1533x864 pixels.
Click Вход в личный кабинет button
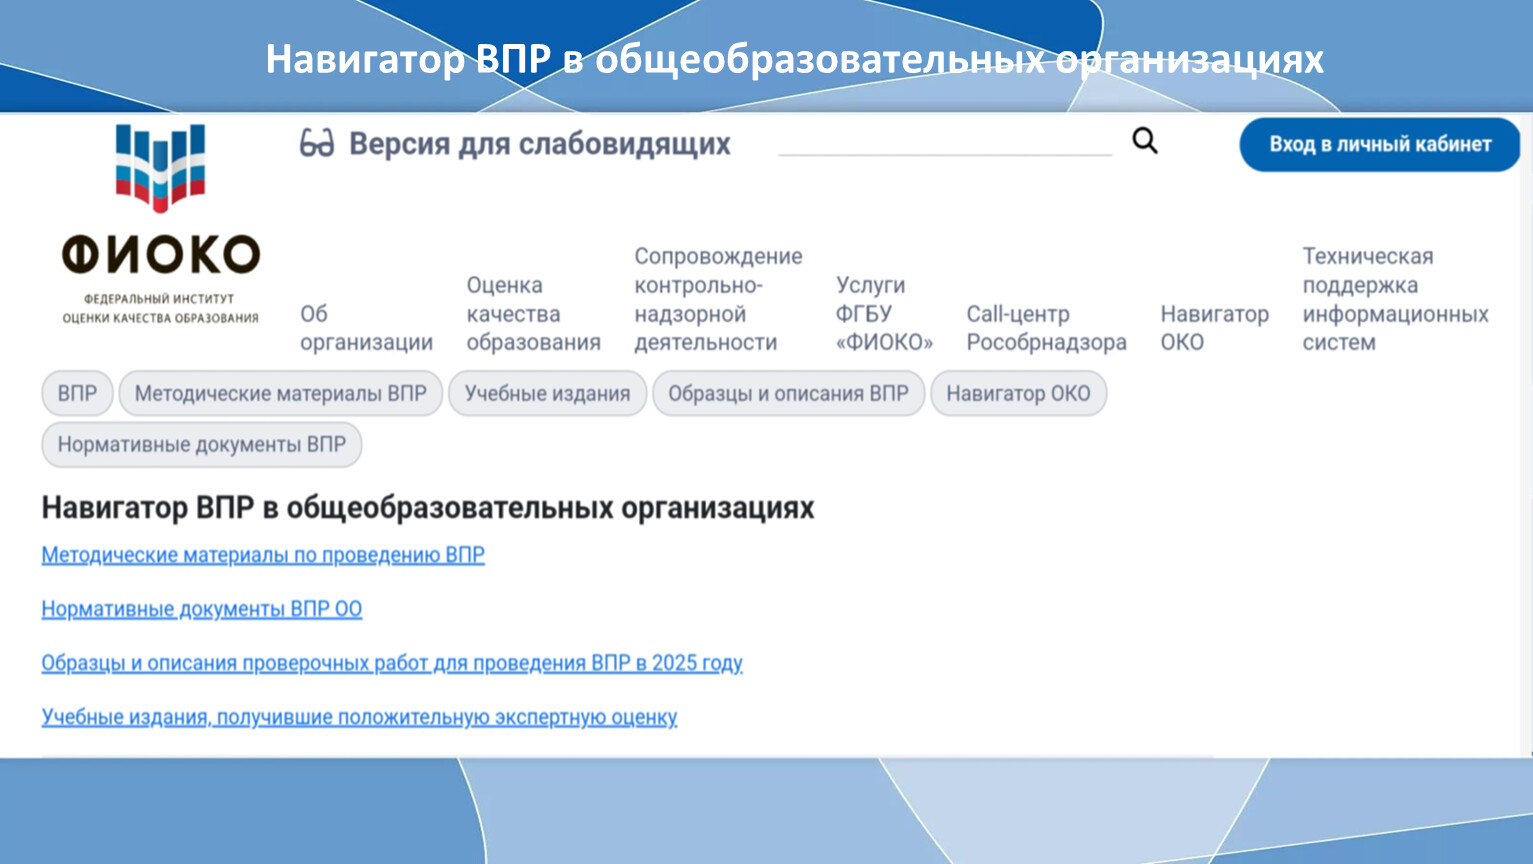(x=1380, y=144)
